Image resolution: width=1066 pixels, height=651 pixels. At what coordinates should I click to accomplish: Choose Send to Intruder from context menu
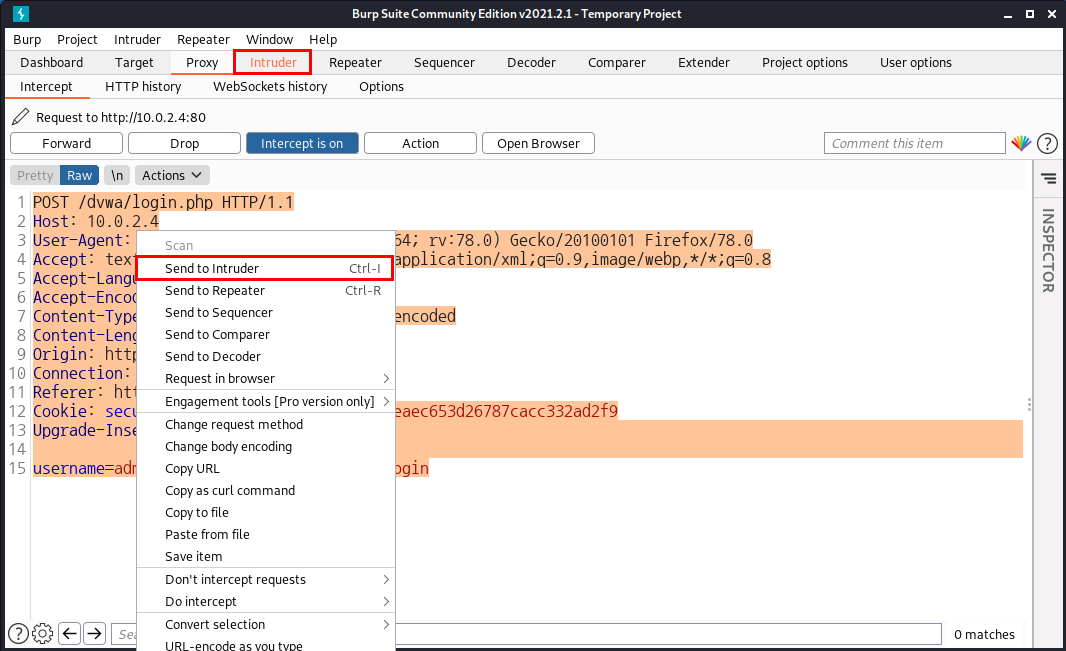266,268
